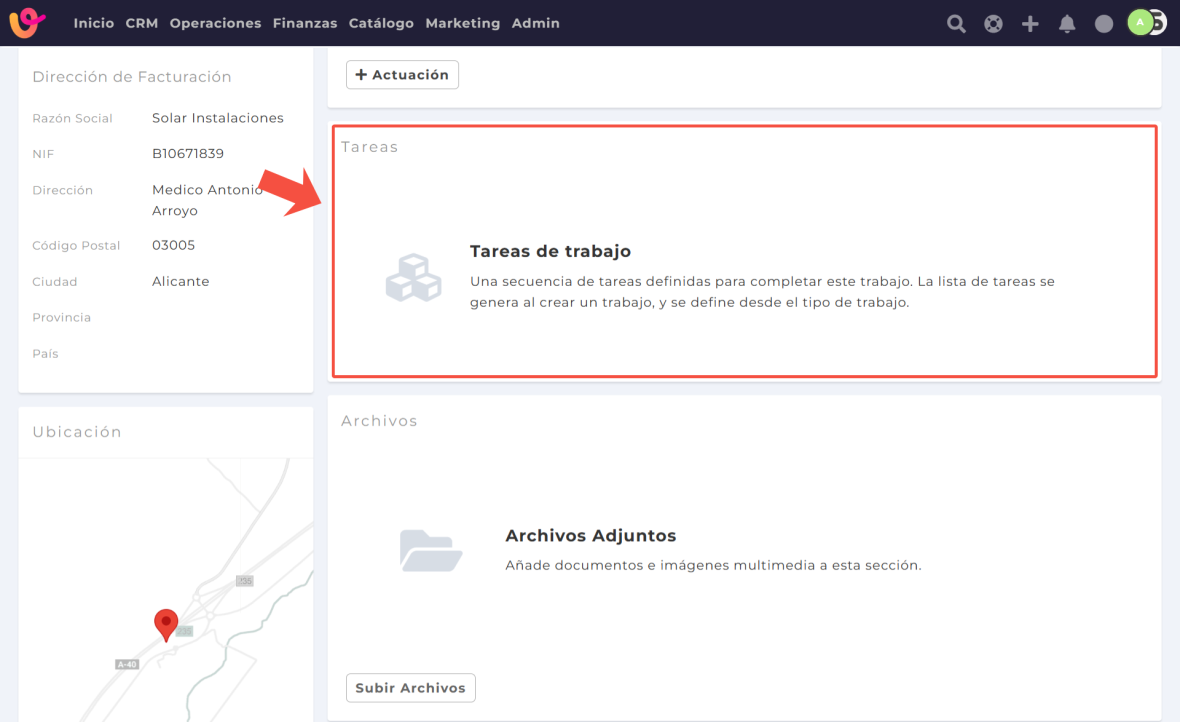Click the gray circle status icon

click(x=1104, y=24)
